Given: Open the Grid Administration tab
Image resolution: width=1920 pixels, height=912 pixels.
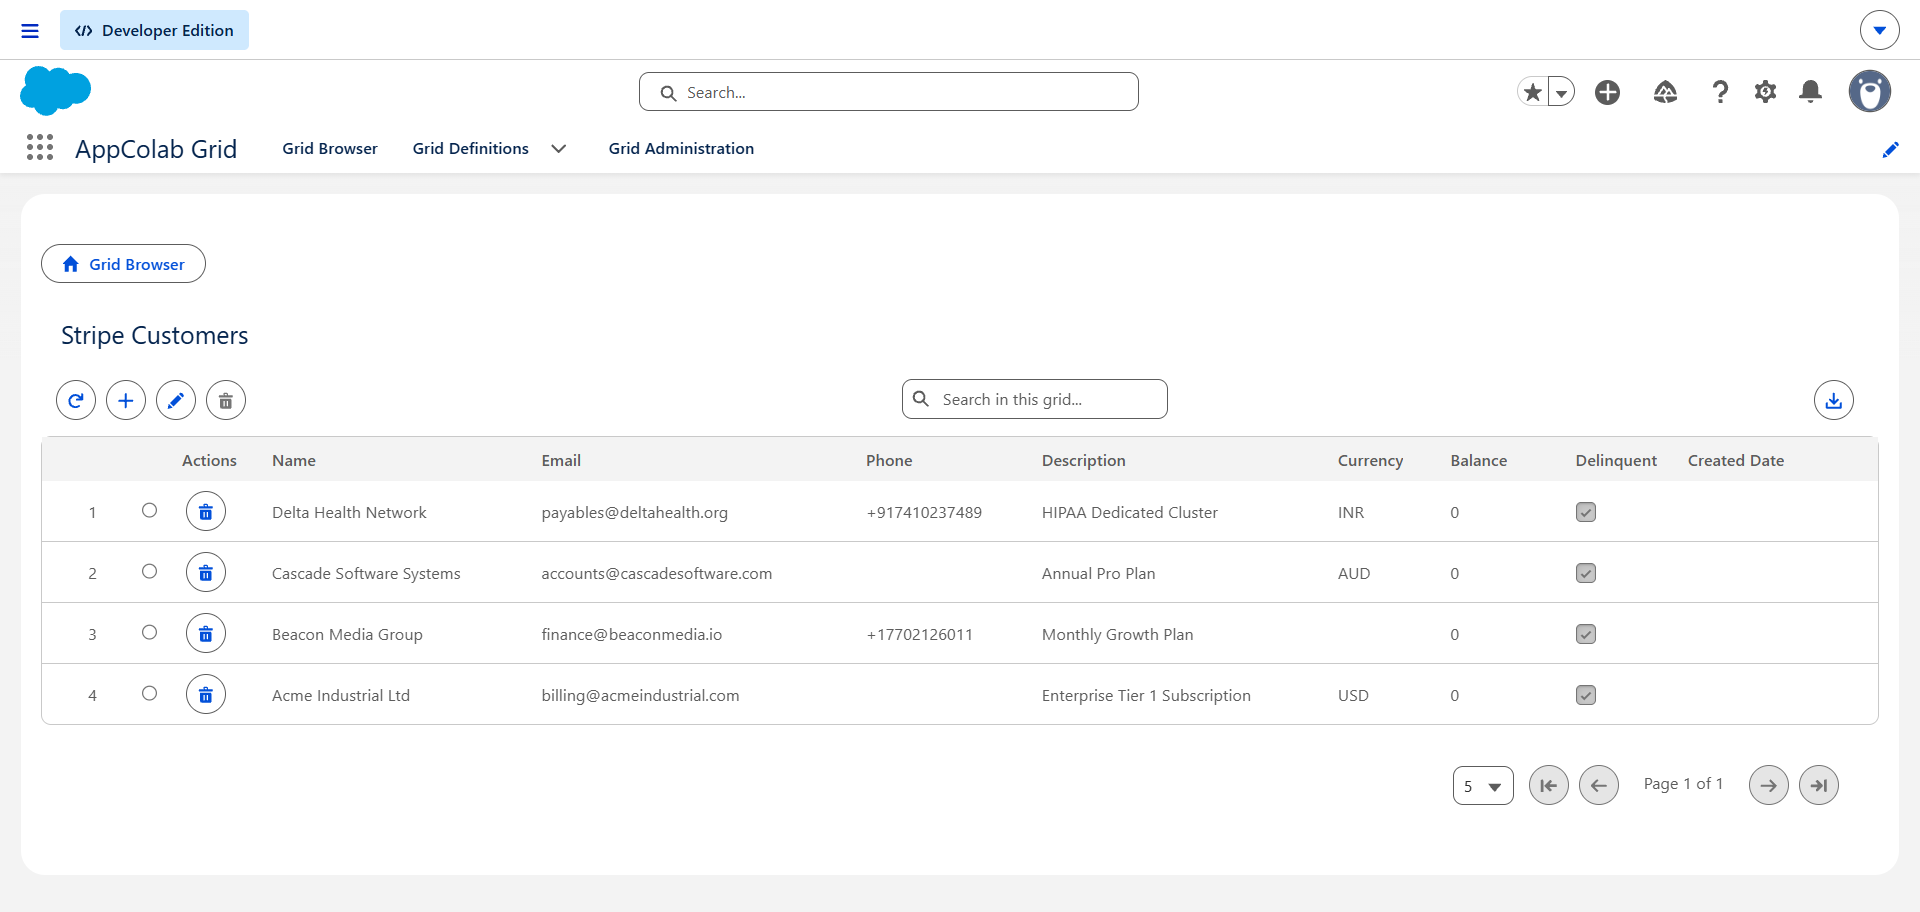Looking at the screenshot, I should coord(681,149).
